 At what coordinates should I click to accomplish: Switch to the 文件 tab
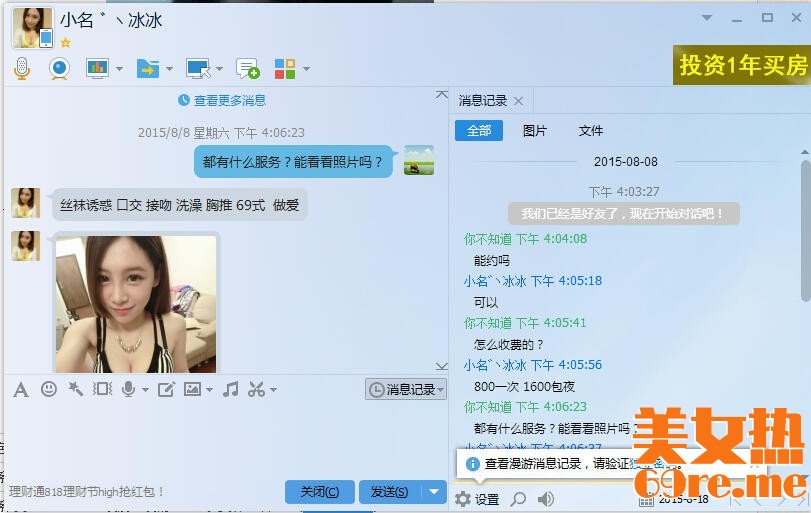coord(591,130)
